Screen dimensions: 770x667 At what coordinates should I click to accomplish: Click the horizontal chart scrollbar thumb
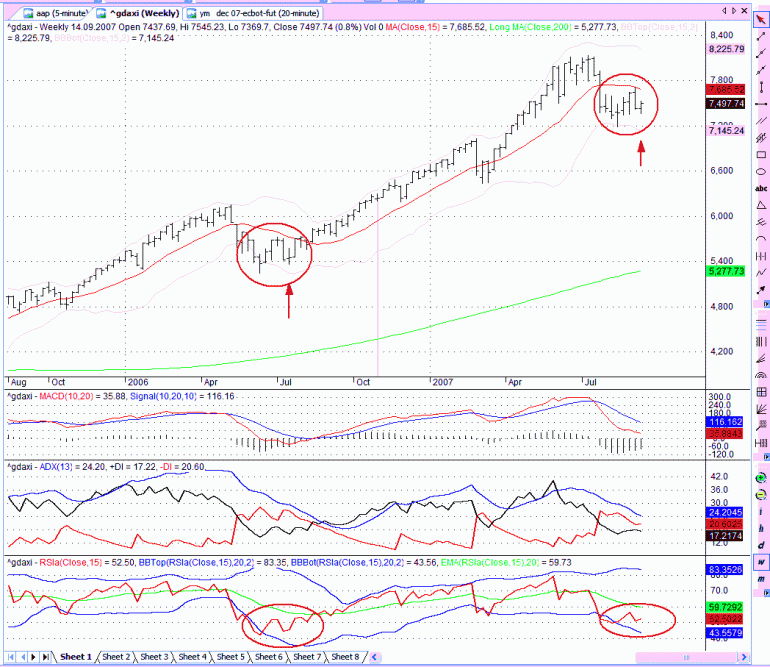click(x=687, y=657)
